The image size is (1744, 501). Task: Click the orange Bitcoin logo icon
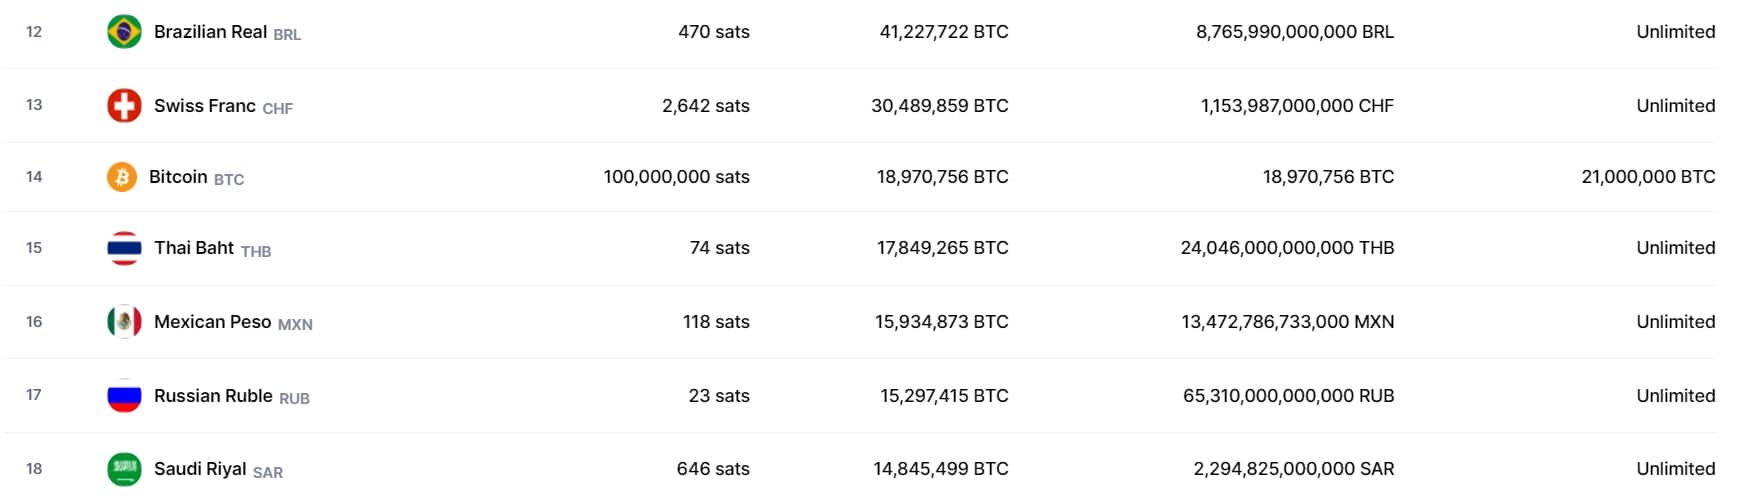[122, 177]
